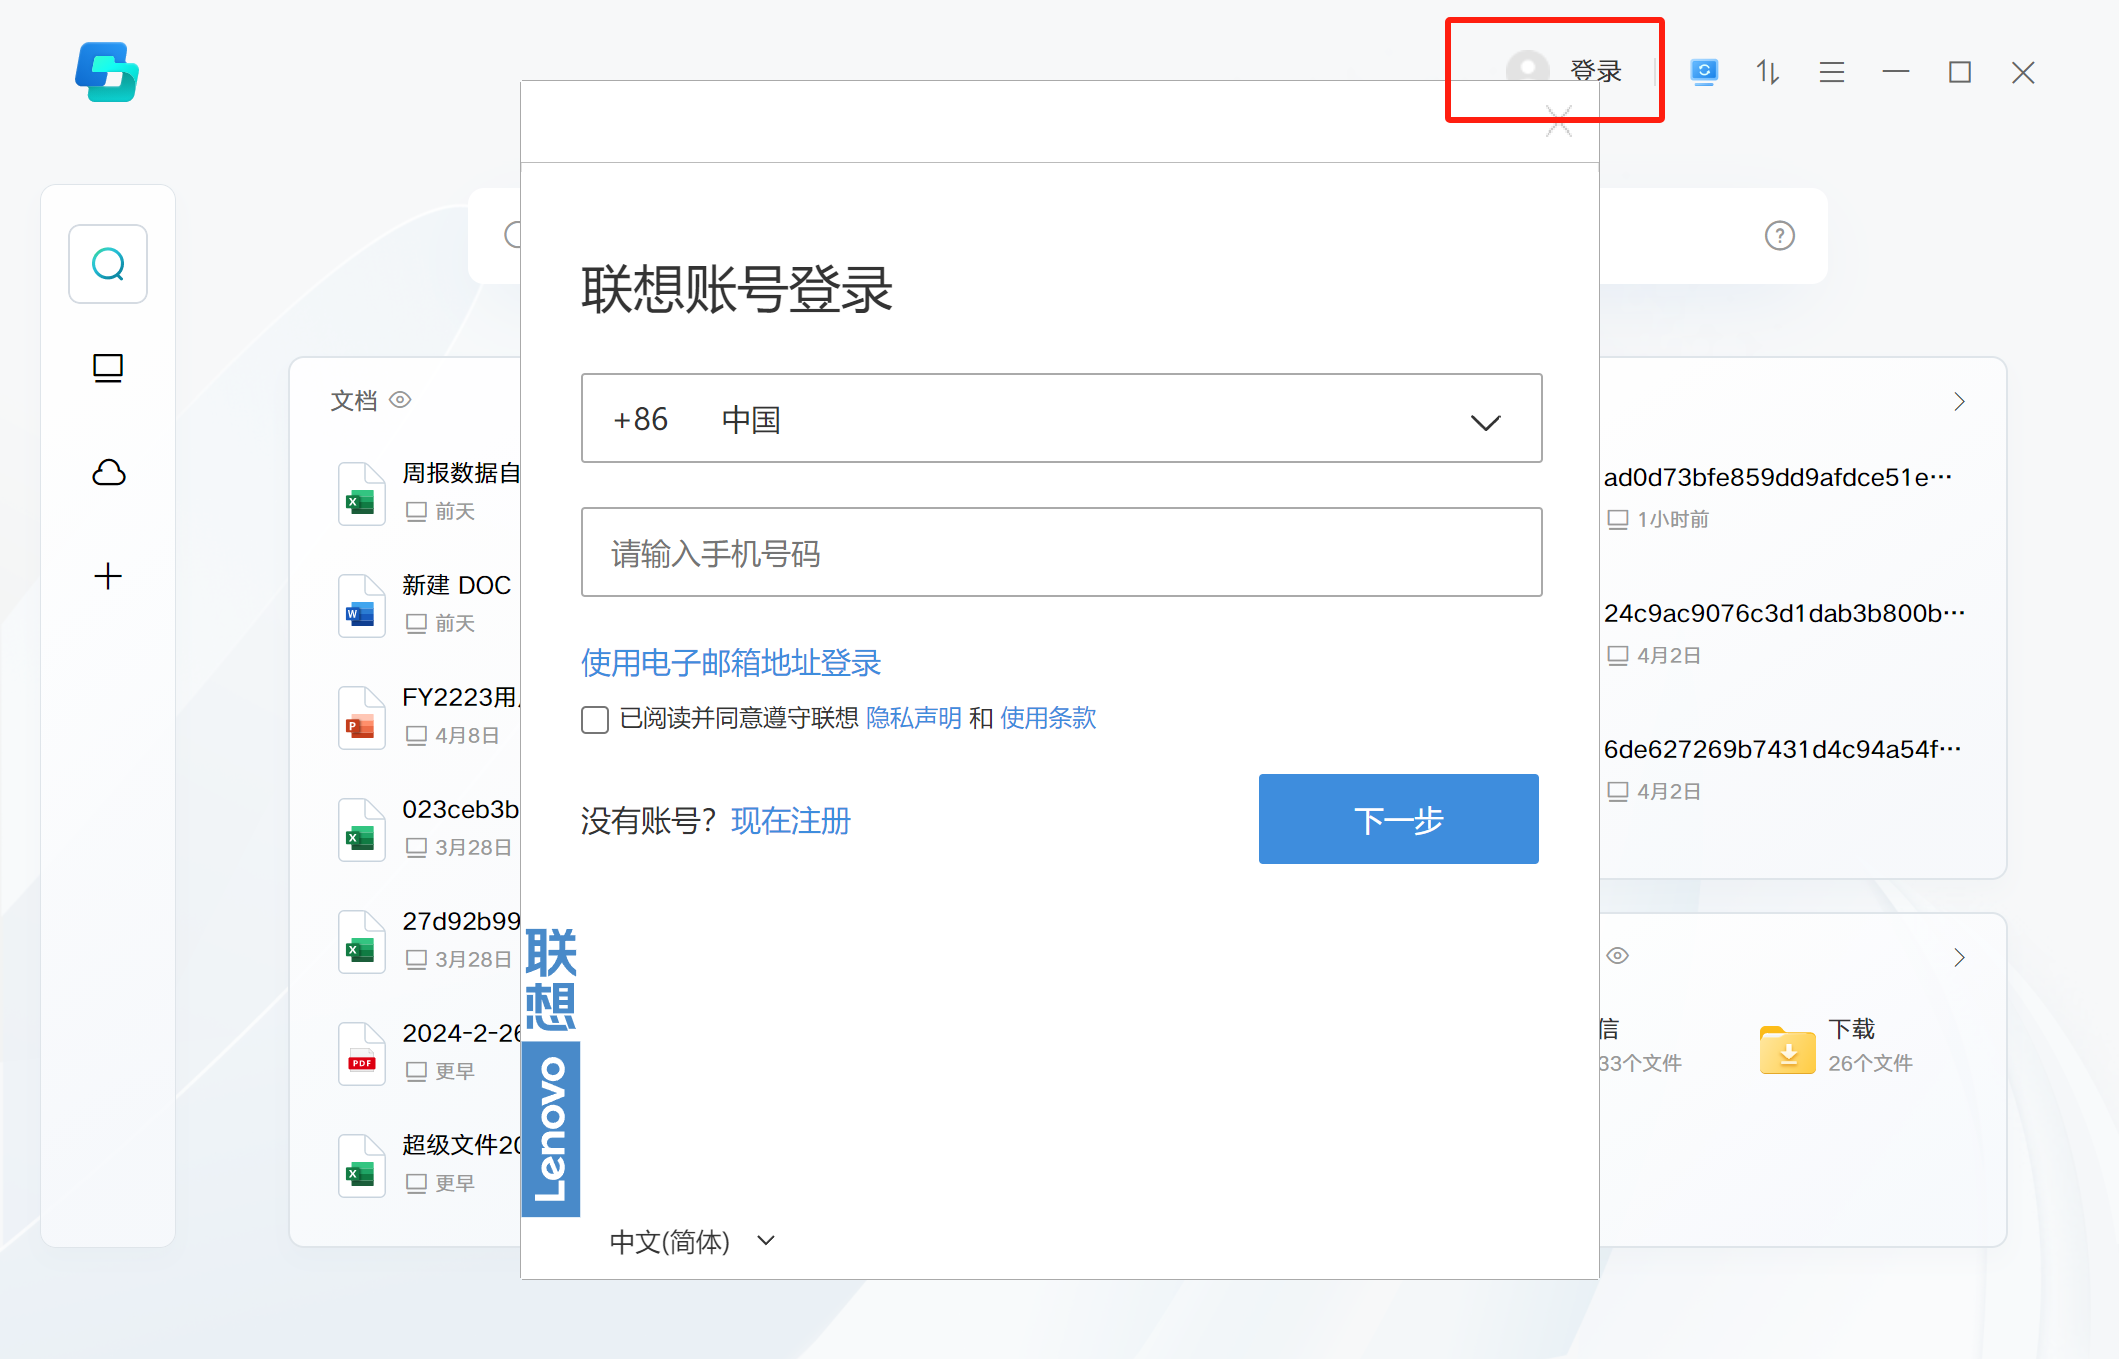This screenshot has width=2119, height=1359.
Task: Expand the top right panel chevron
Action: [1959, 402]
